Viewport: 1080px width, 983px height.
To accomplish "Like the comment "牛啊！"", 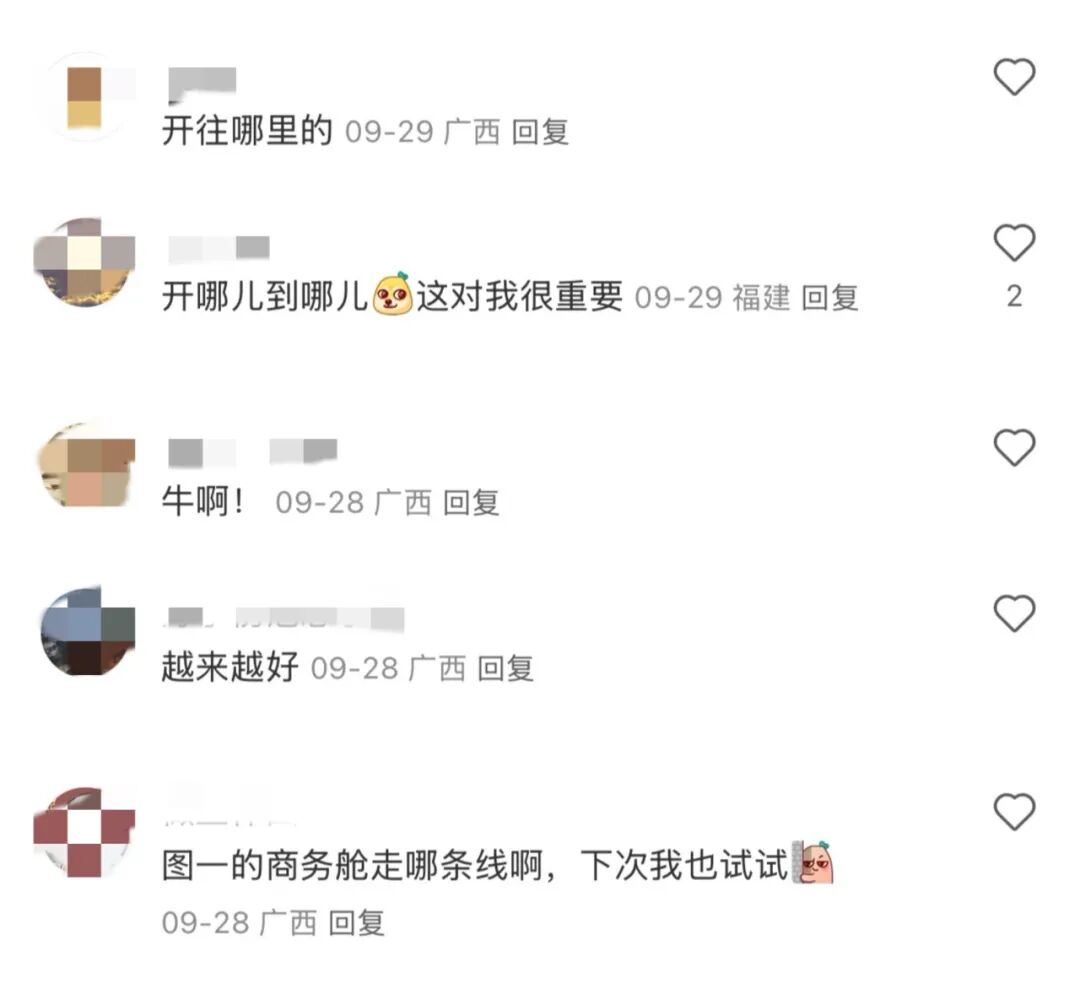I will point(1014,447).
